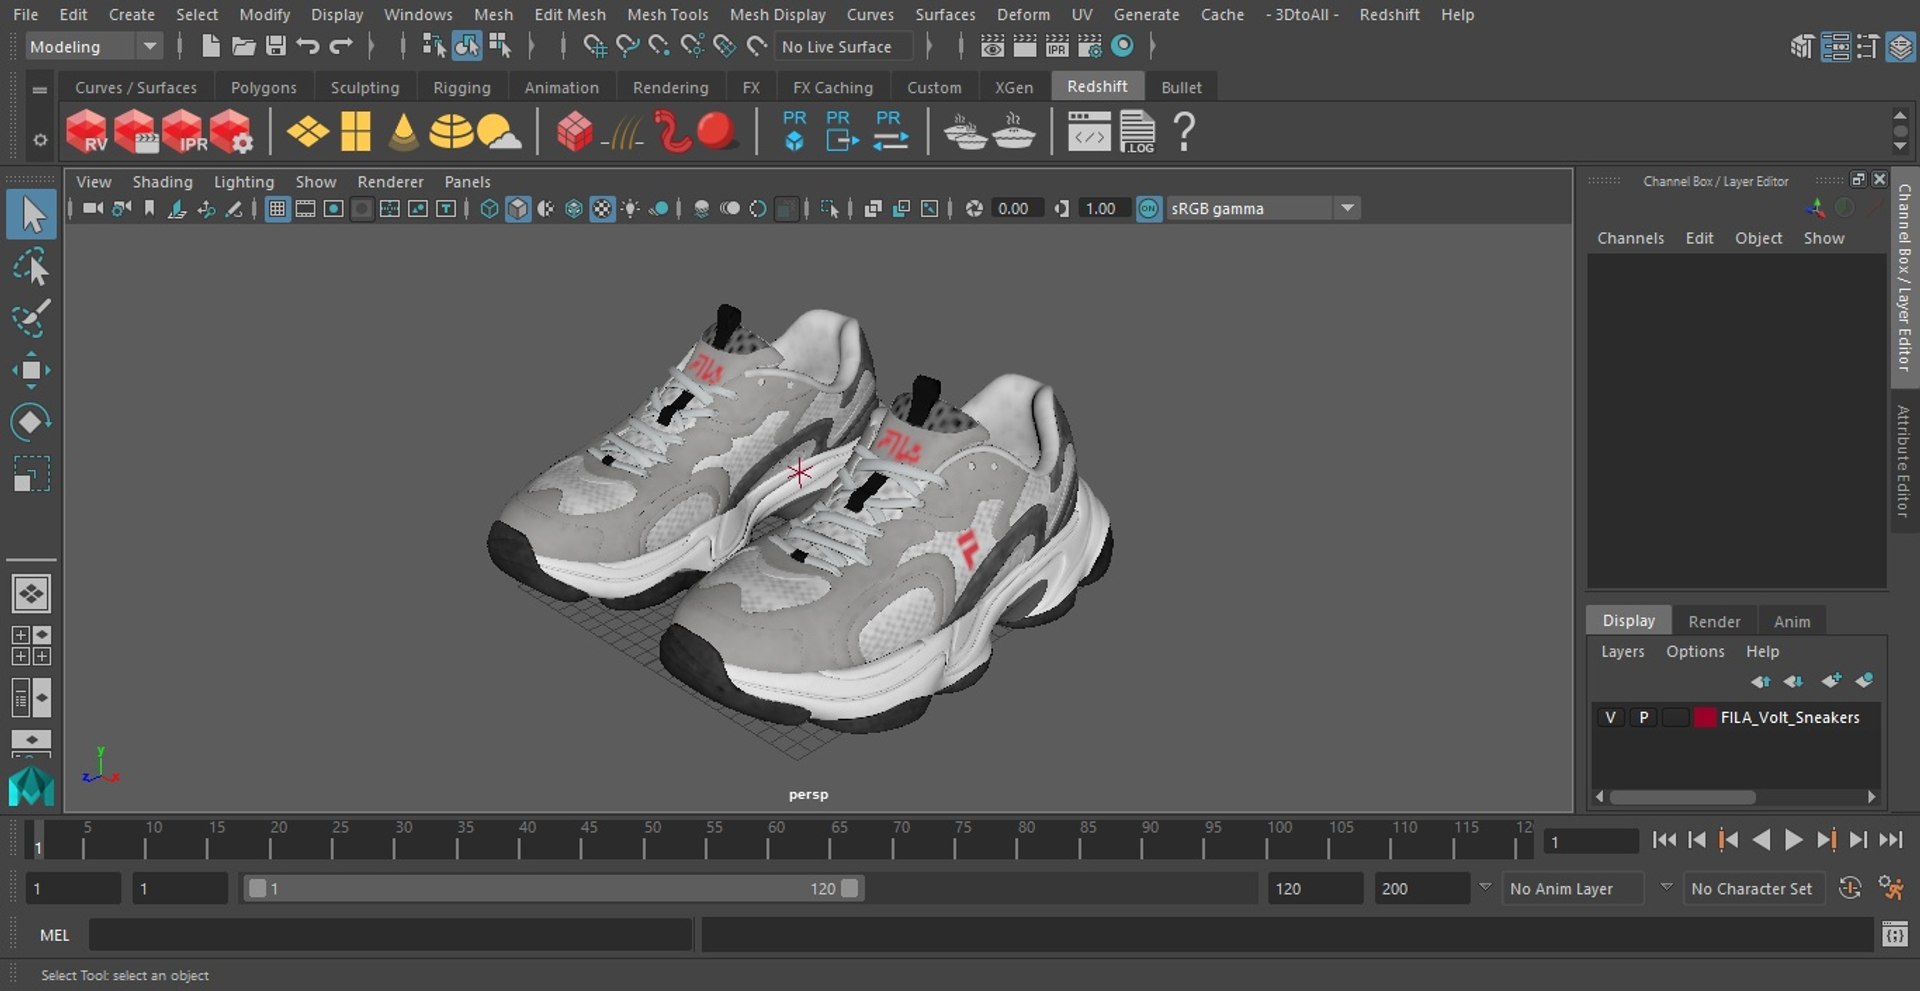Click the playback range slider bar

click(x=553, y=888)
